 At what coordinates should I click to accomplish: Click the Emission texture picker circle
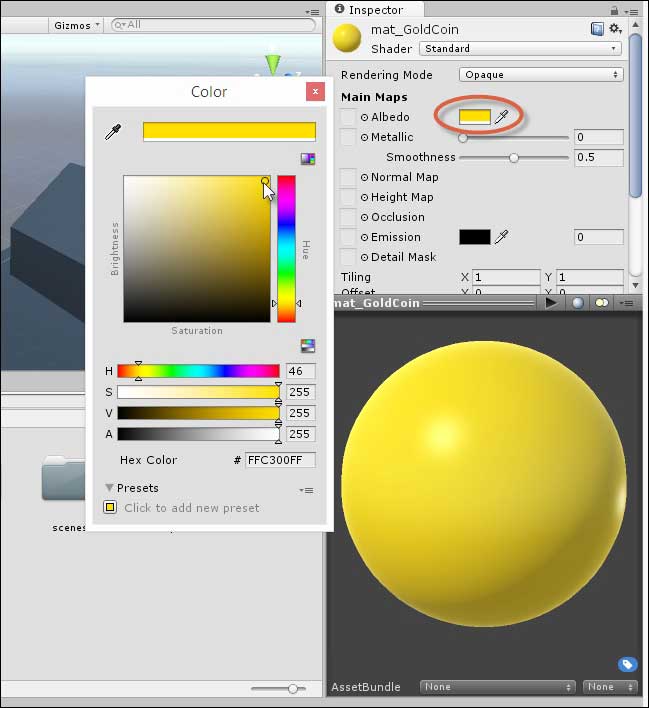point(364,237)
